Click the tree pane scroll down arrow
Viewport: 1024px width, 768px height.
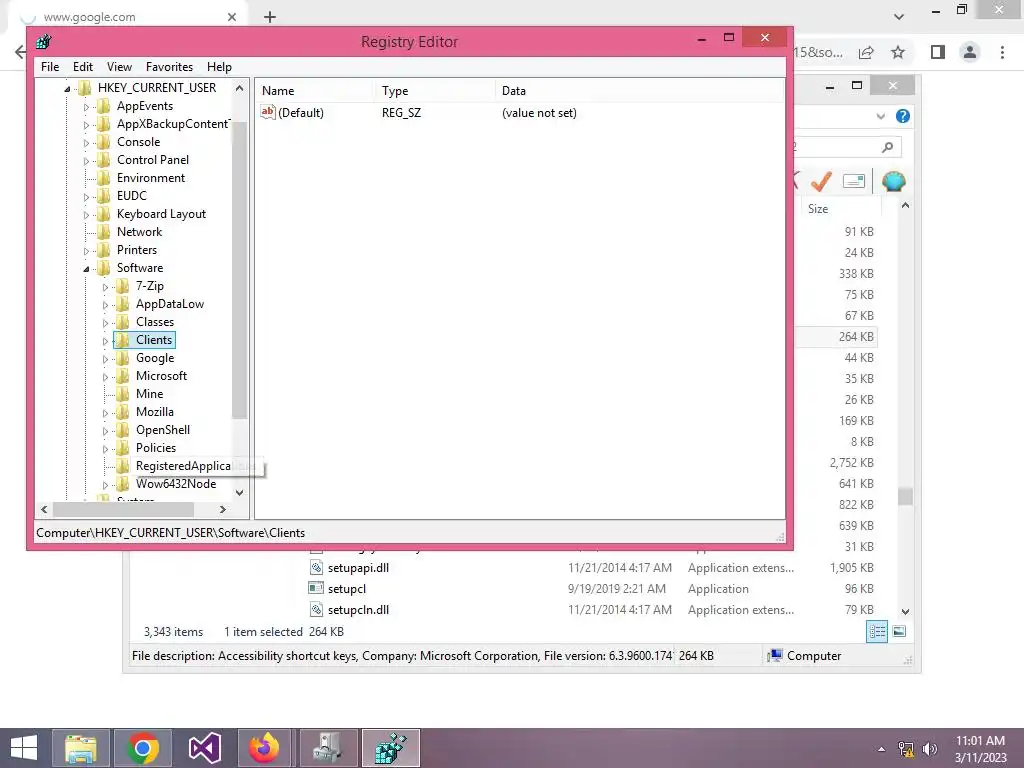(x=240, y=492)
